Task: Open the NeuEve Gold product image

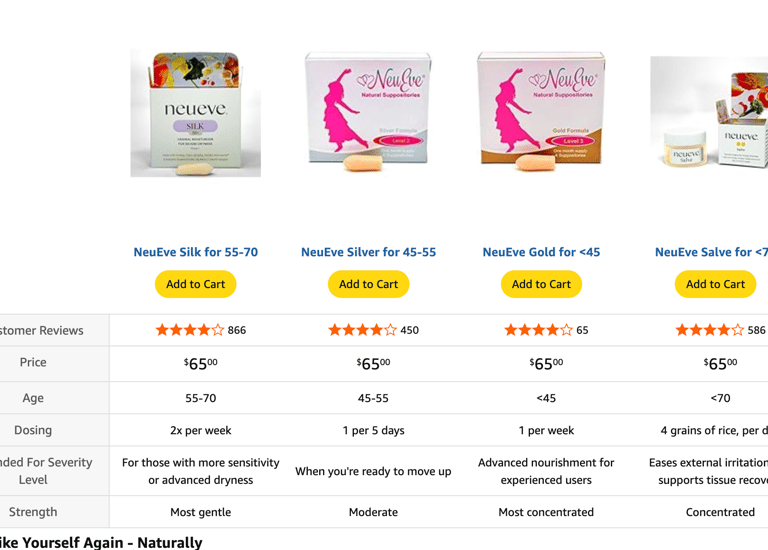Action: tap(541, 111)
